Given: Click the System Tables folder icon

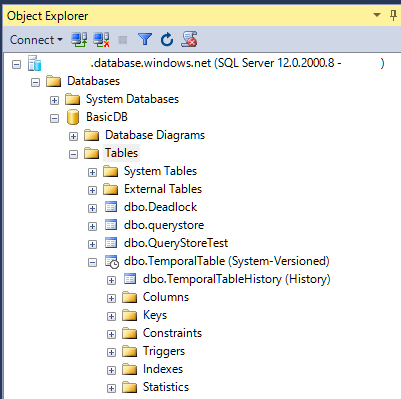Looking at the screenshot, I should (110, 171).
